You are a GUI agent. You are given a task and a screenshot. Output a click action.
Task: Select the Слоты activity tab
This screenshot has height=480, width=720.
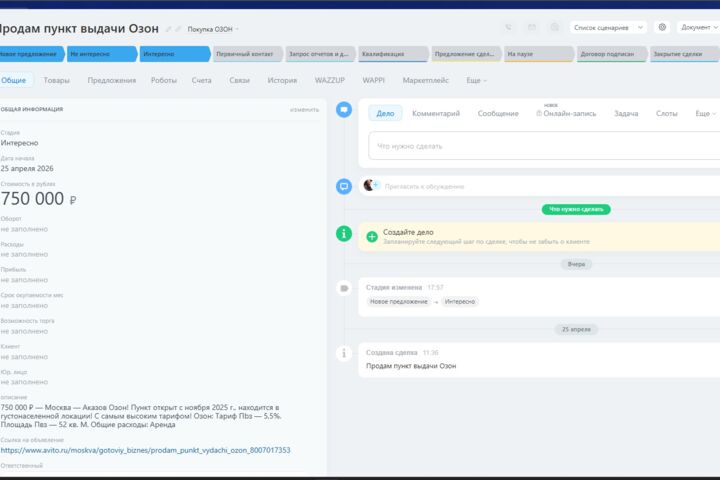click(666, 113)
